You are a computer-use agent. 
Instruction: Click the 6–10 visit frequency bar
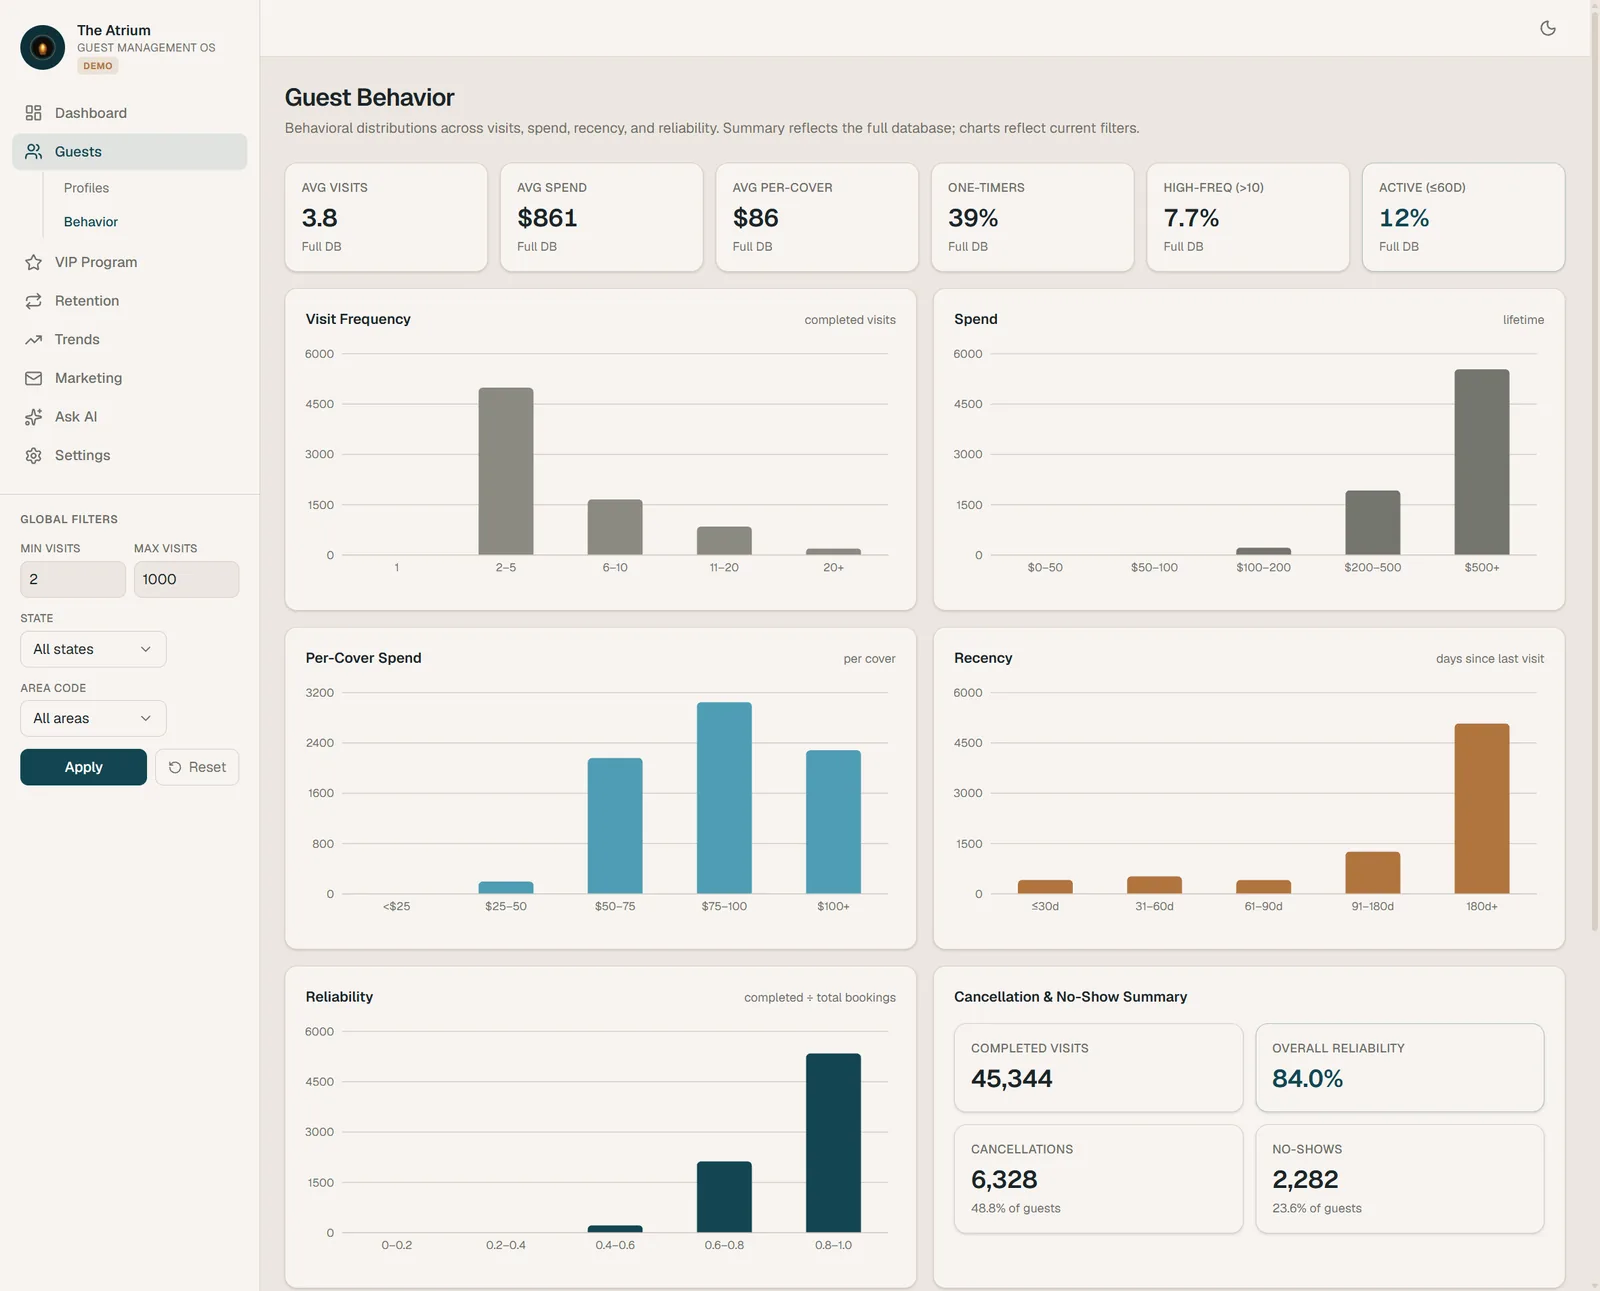pos(615,527)
